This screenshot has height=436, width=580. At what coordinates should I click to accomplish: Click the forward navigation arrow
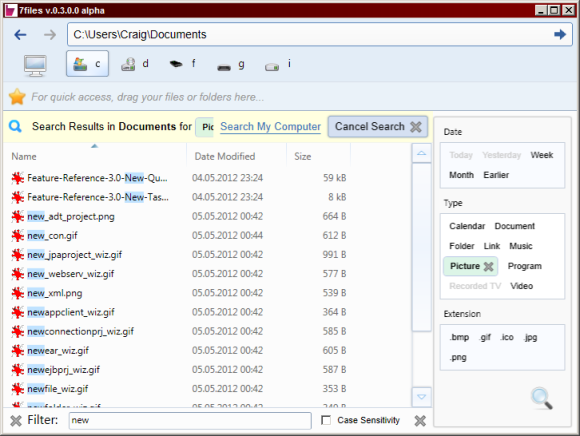[x=50, y=35]
